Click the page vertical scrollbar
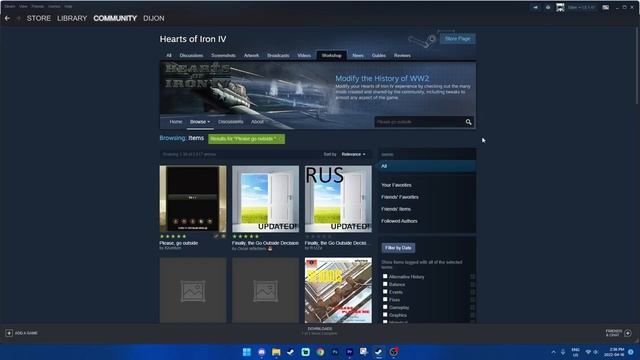 click(x=637, y=65)
